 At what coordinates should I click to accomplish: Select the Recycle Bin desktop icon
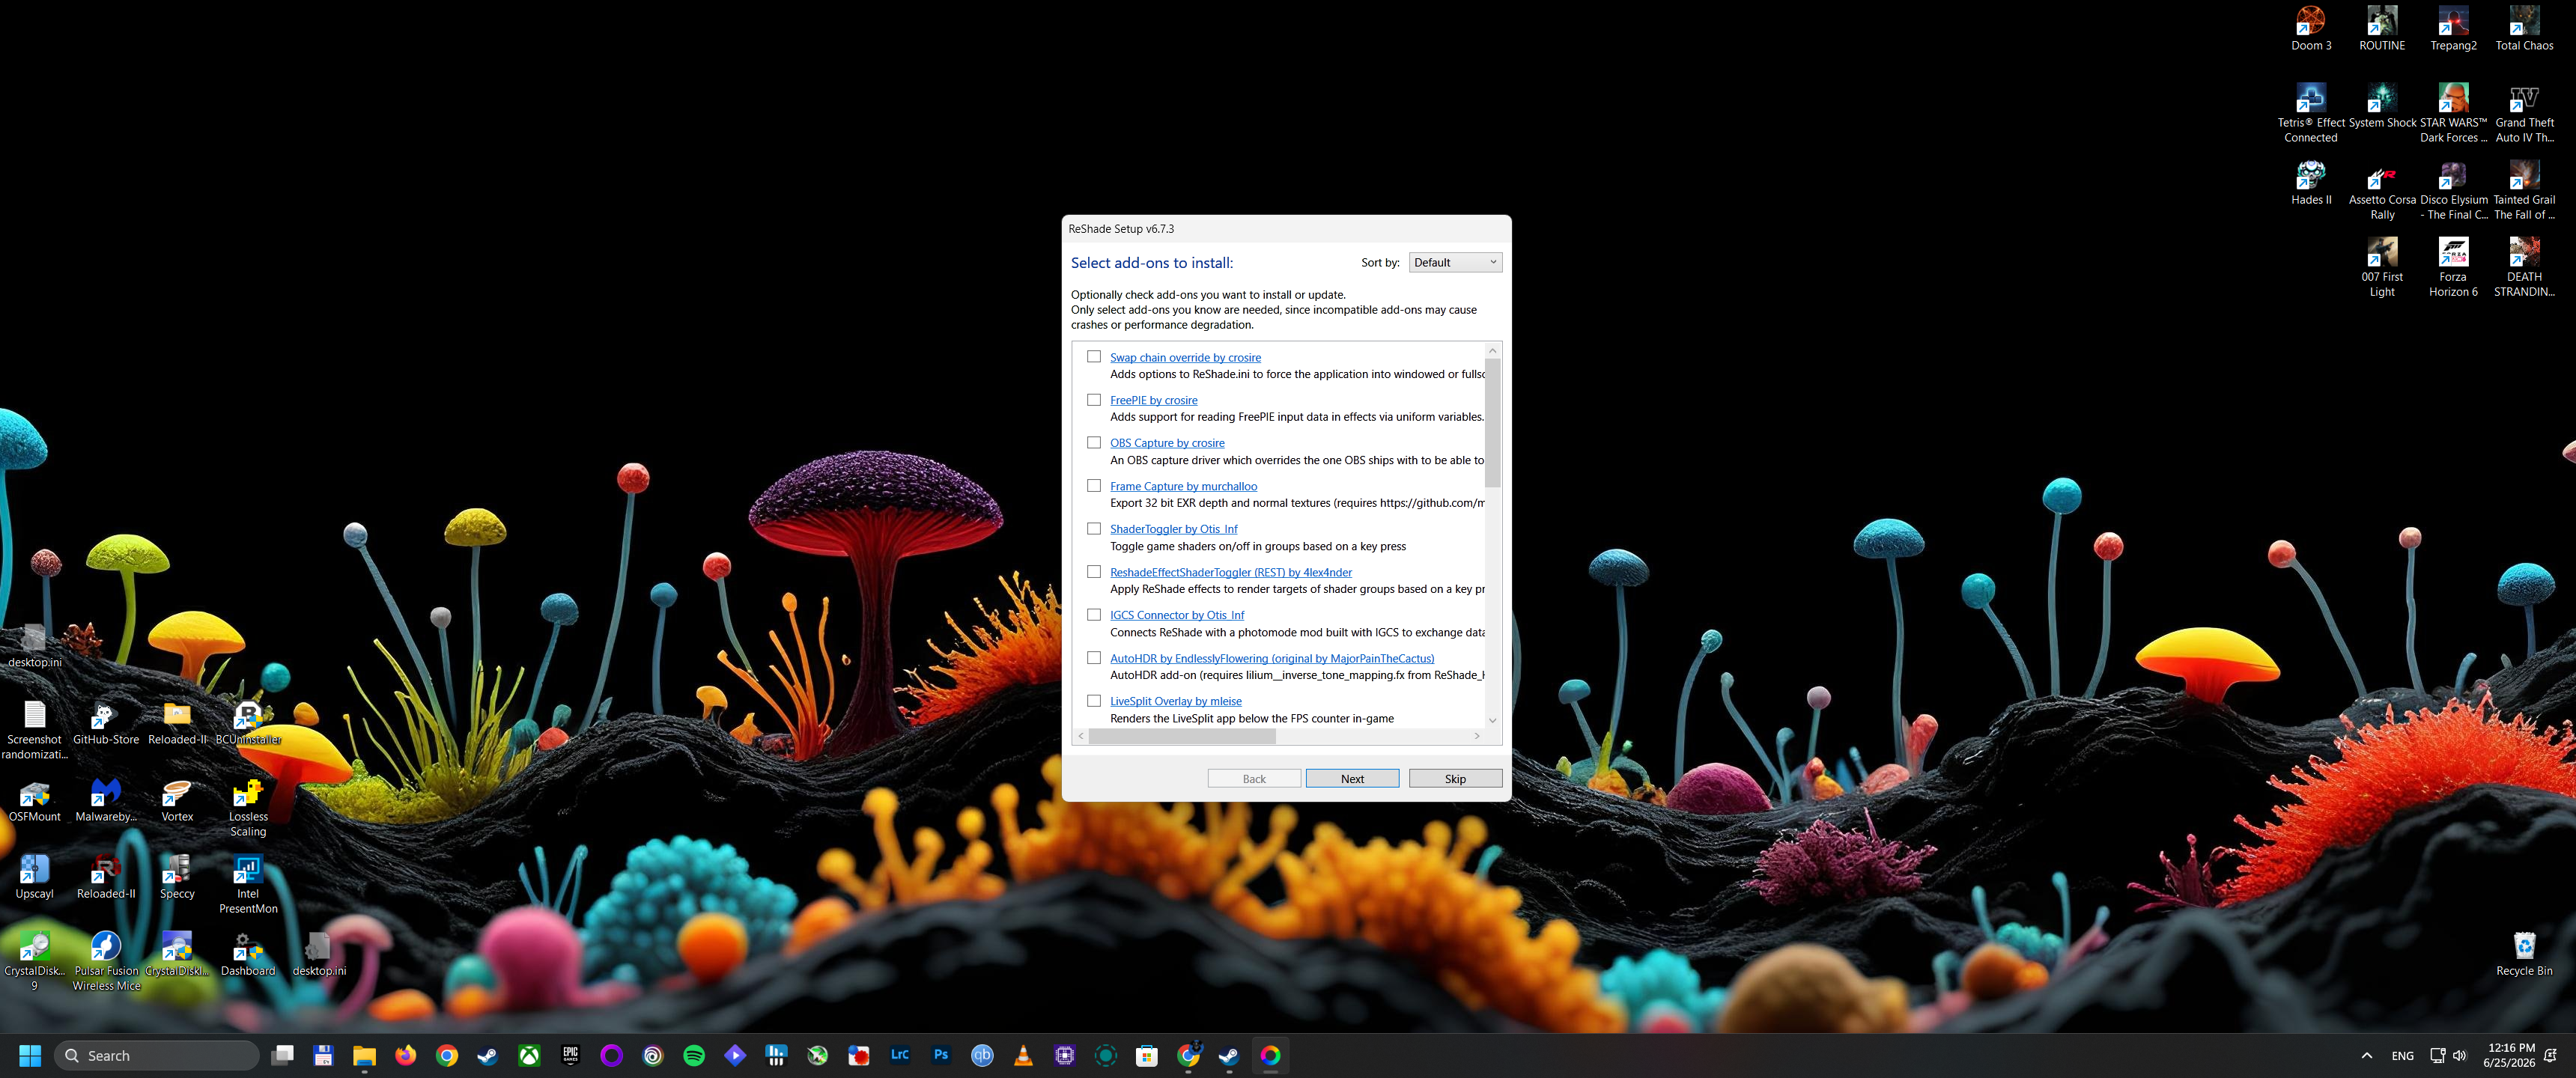2524,954
